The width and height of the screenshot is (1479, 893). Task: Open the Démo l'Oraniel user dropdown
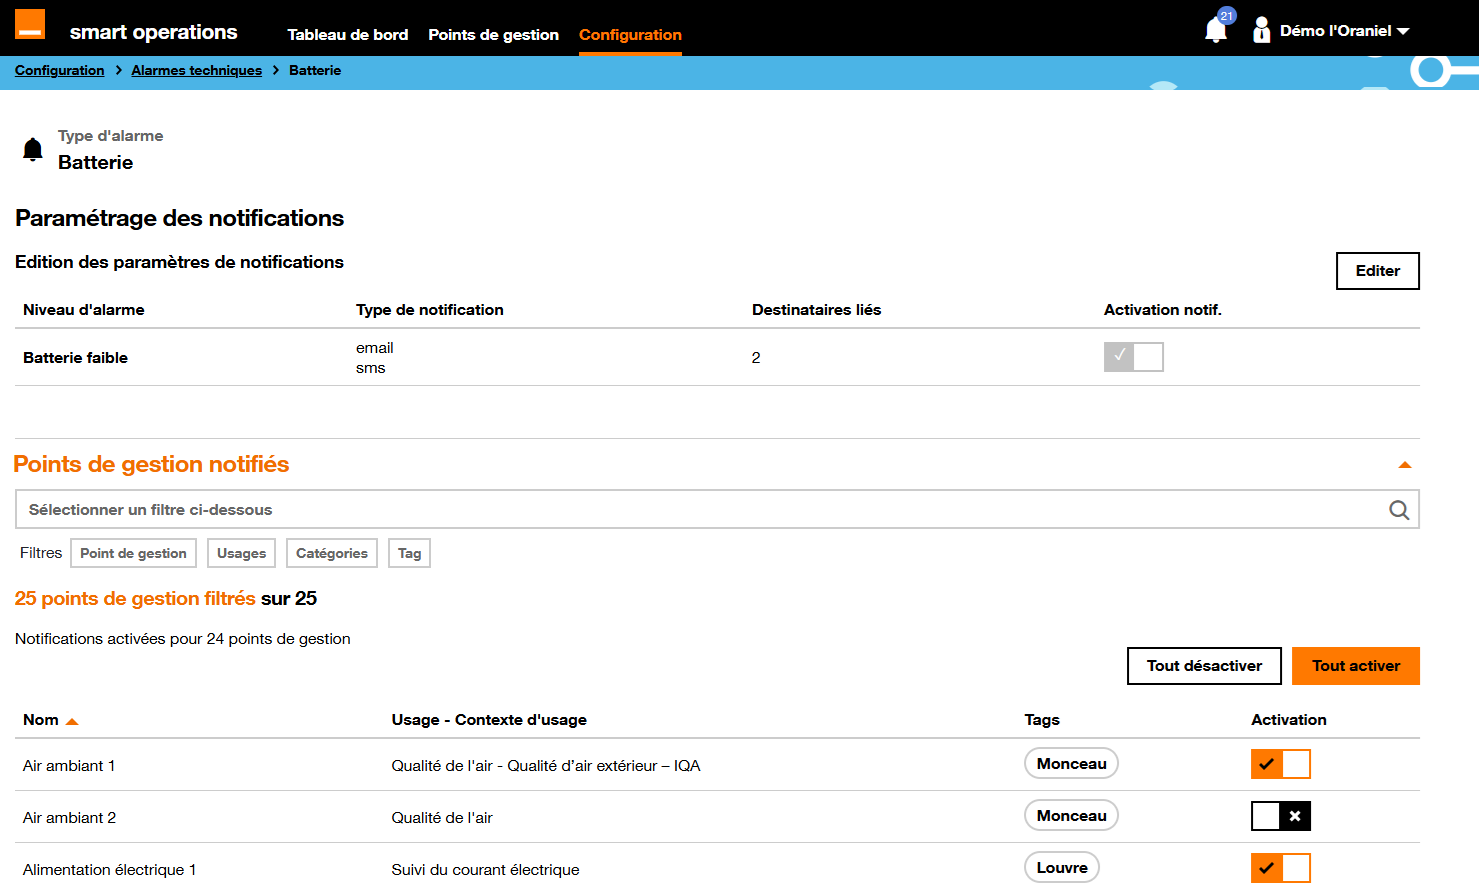(1344, 31)
